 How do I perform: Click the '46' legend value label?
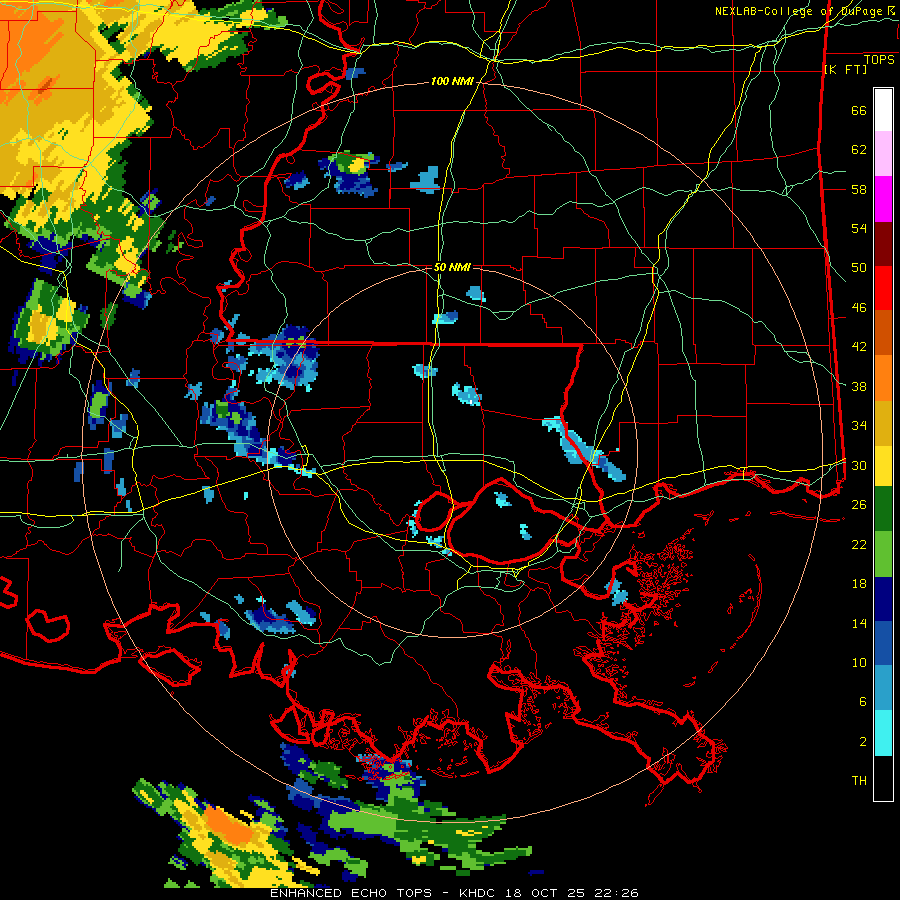(859, 308)
